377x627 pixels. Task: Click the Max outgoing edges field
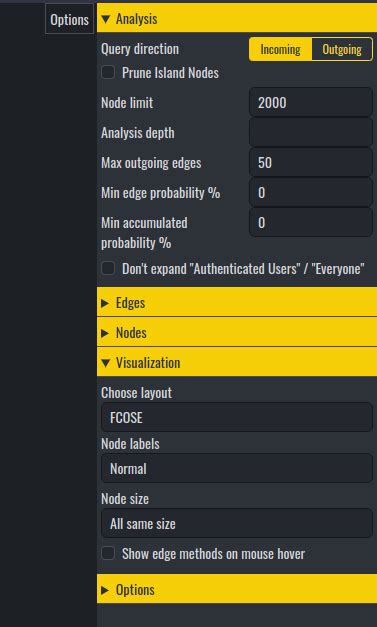(311, 162)
